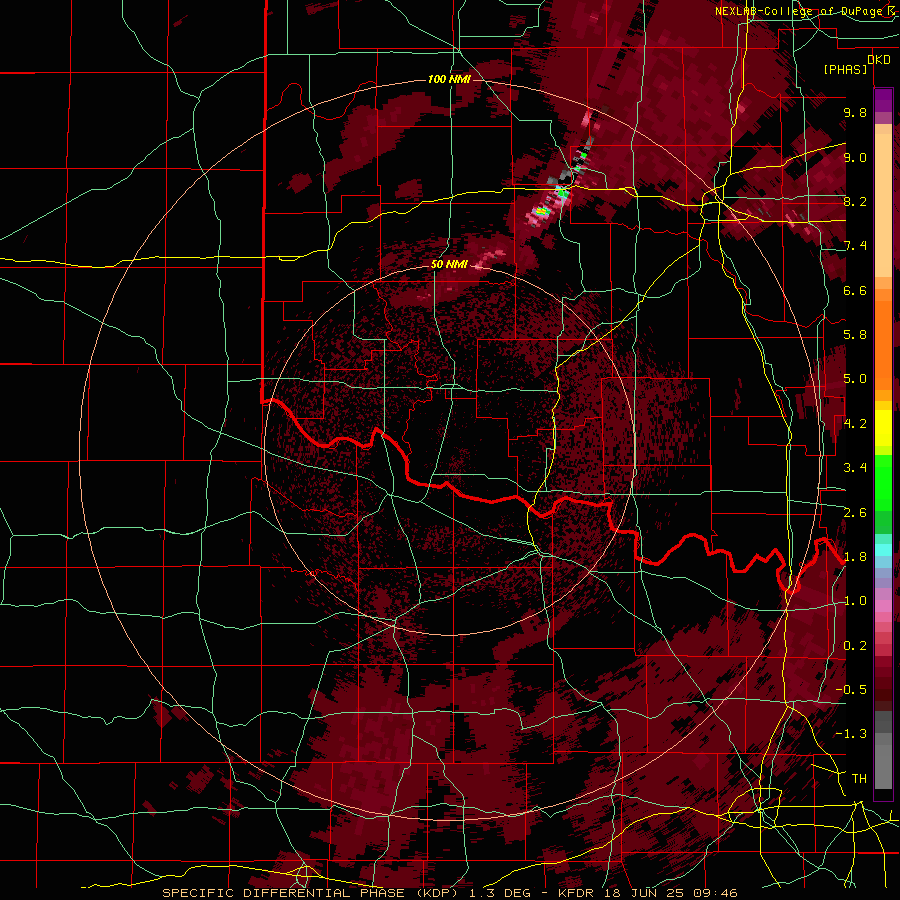The width and height of the screenshot is (900, 900).
Task: Click the Specific Differential Phase KFDR caption
Action: pos(449,893)
